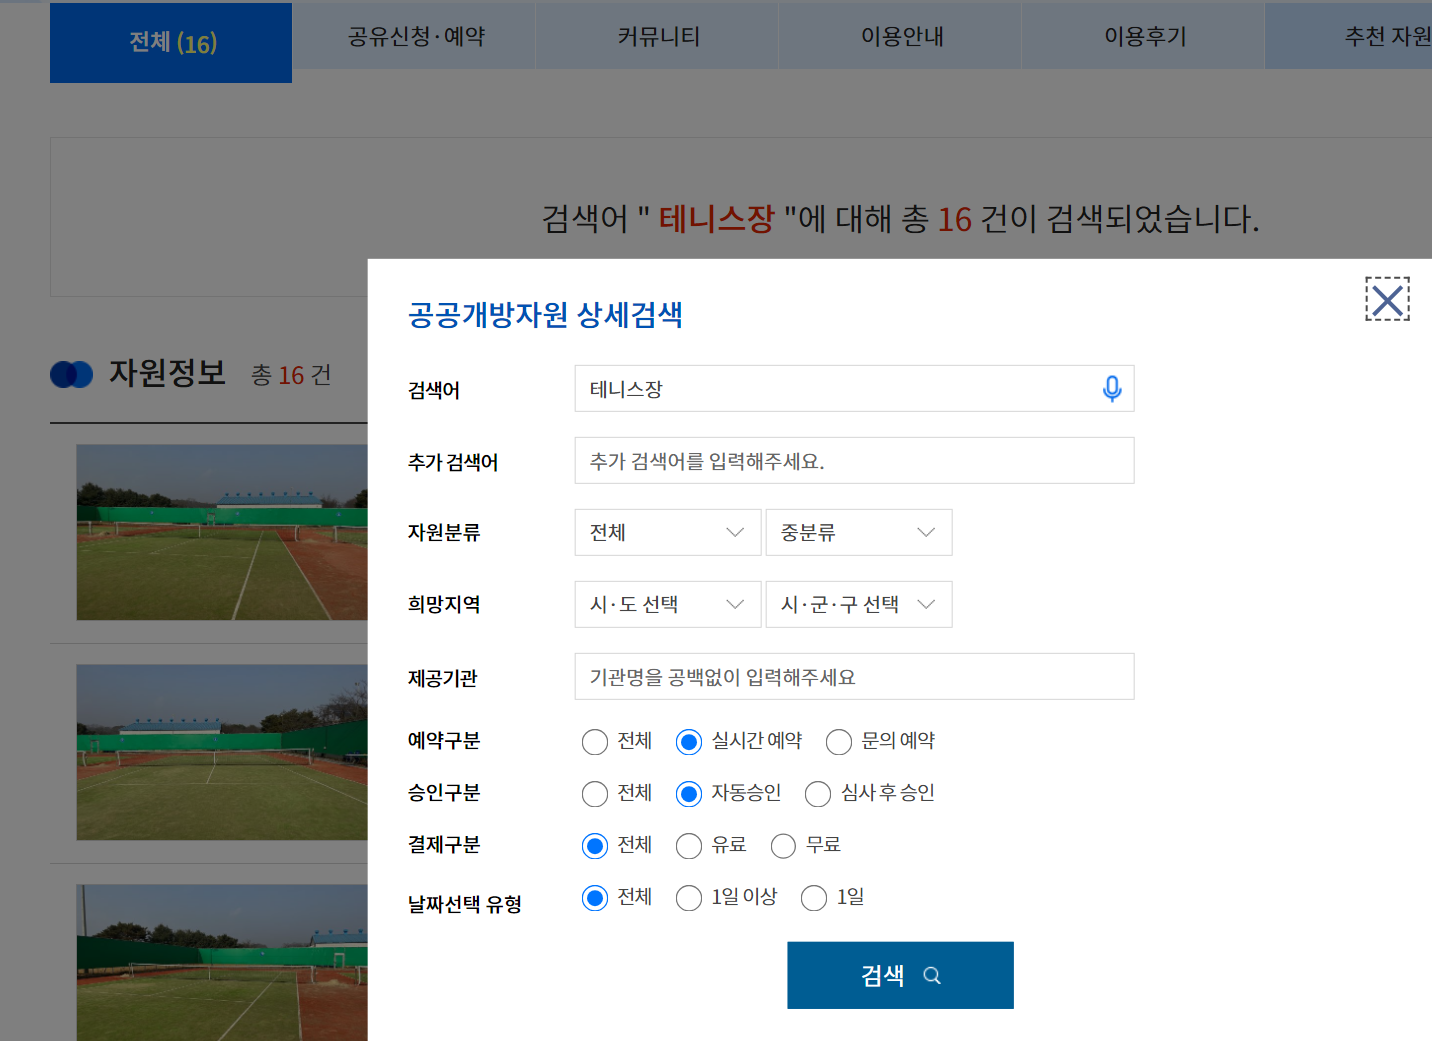Select 문의 예약 radio button

click(x=839, y=742)
